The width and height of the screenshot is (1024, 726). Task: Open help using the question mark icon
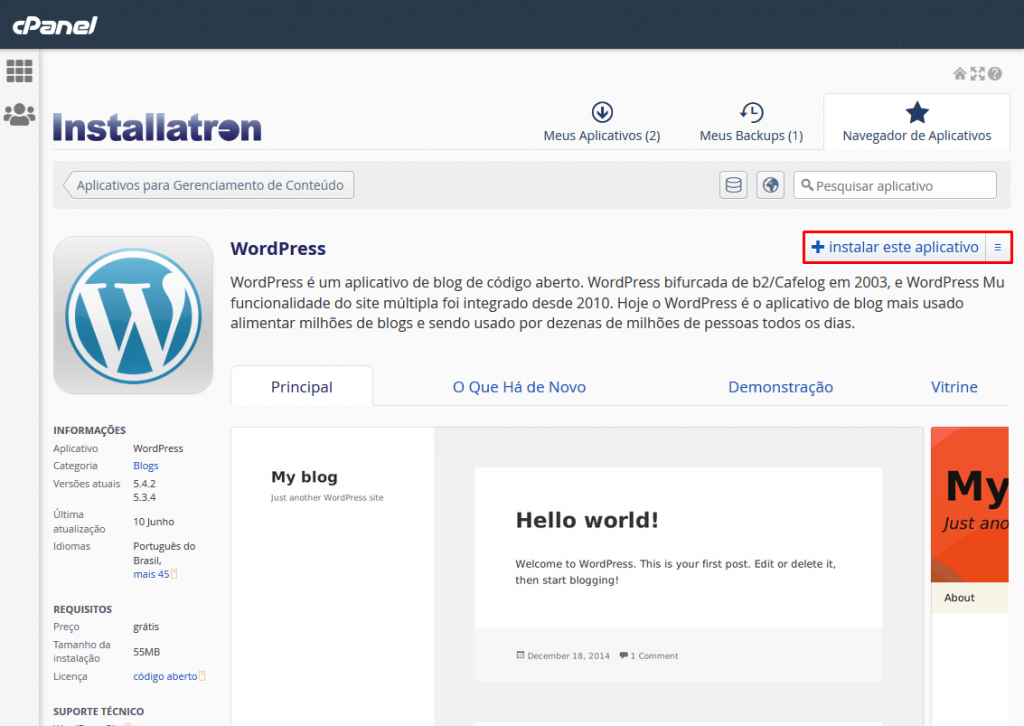[994, 73]
